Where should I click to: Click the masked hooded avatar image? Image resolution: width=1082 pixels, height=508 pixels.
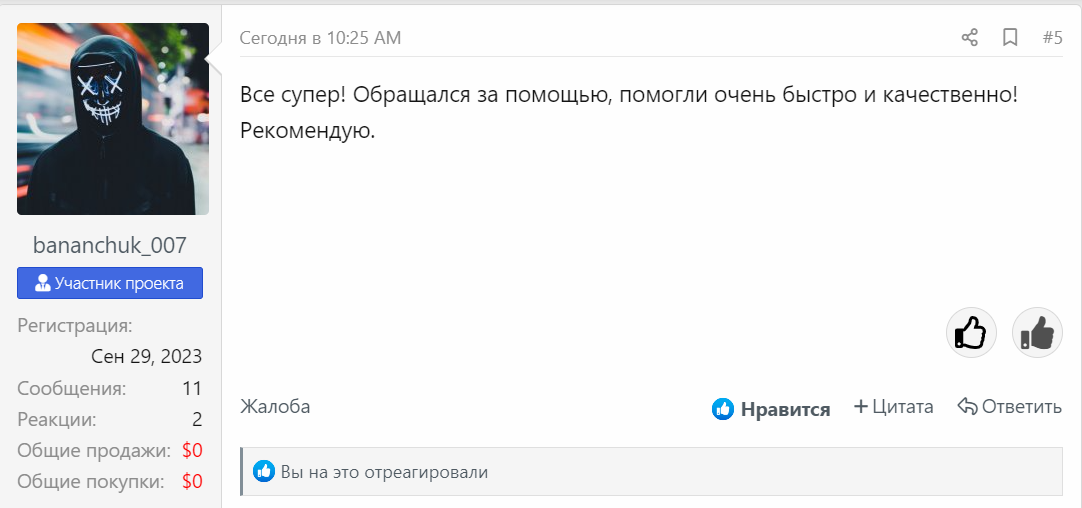[113, 119]
